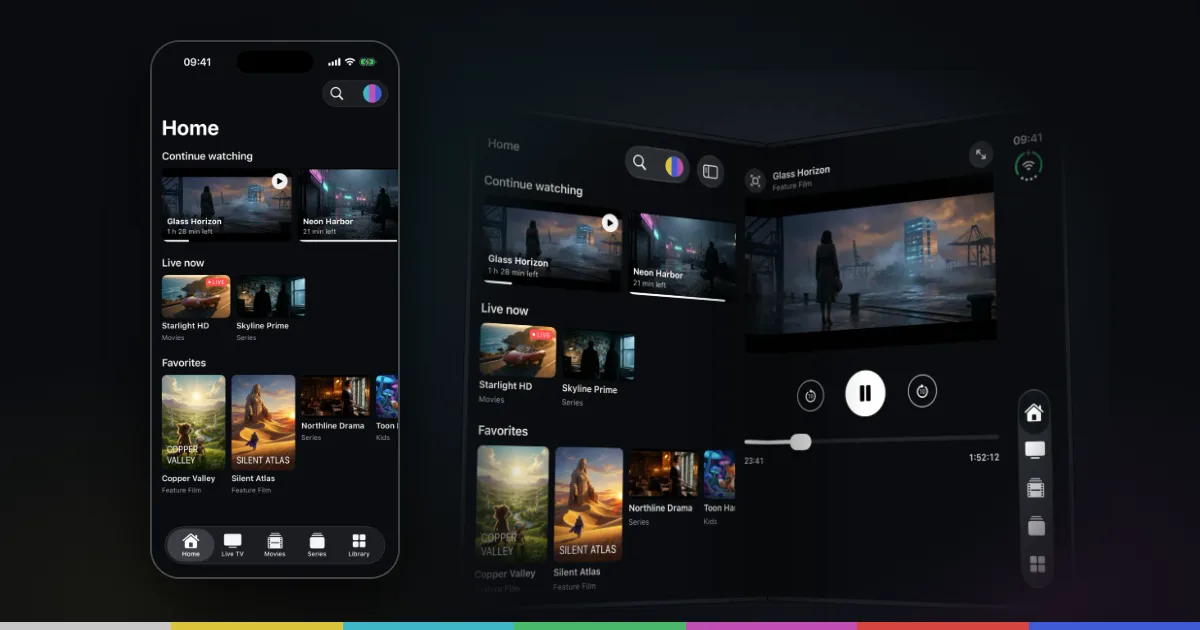This screenshot has width=1200, height=630.
Task: Expand the player to full screen
Action: click(981, 154)
